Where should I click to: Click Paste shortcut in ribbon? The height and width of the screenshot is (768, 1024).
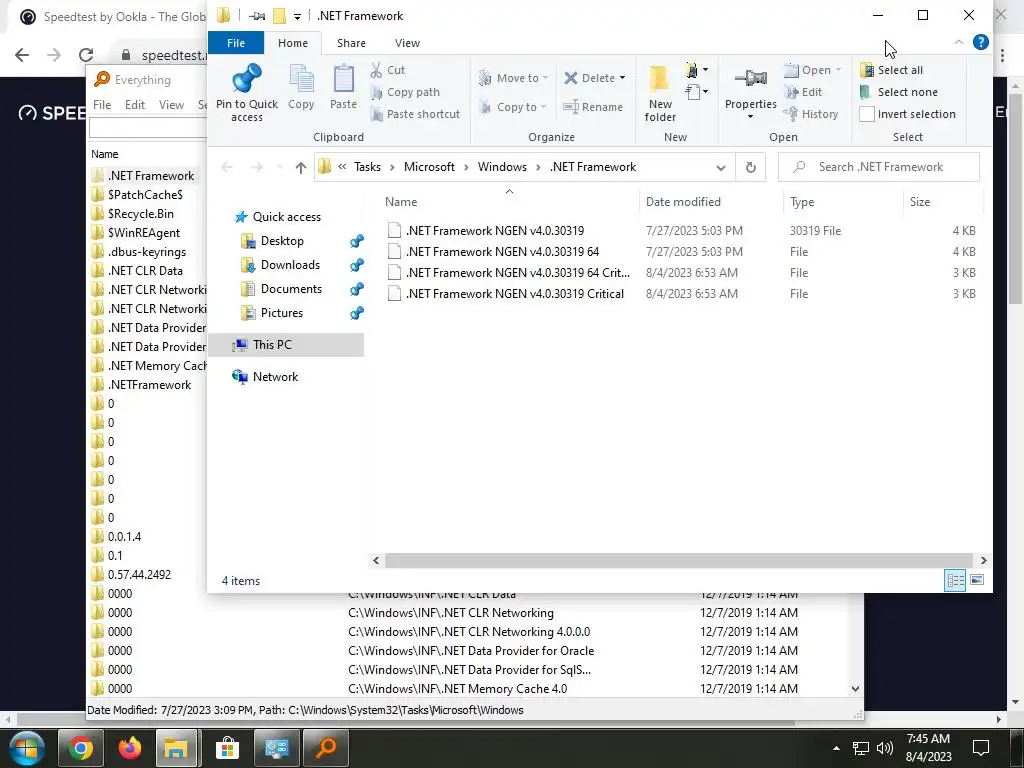point(415,114)
